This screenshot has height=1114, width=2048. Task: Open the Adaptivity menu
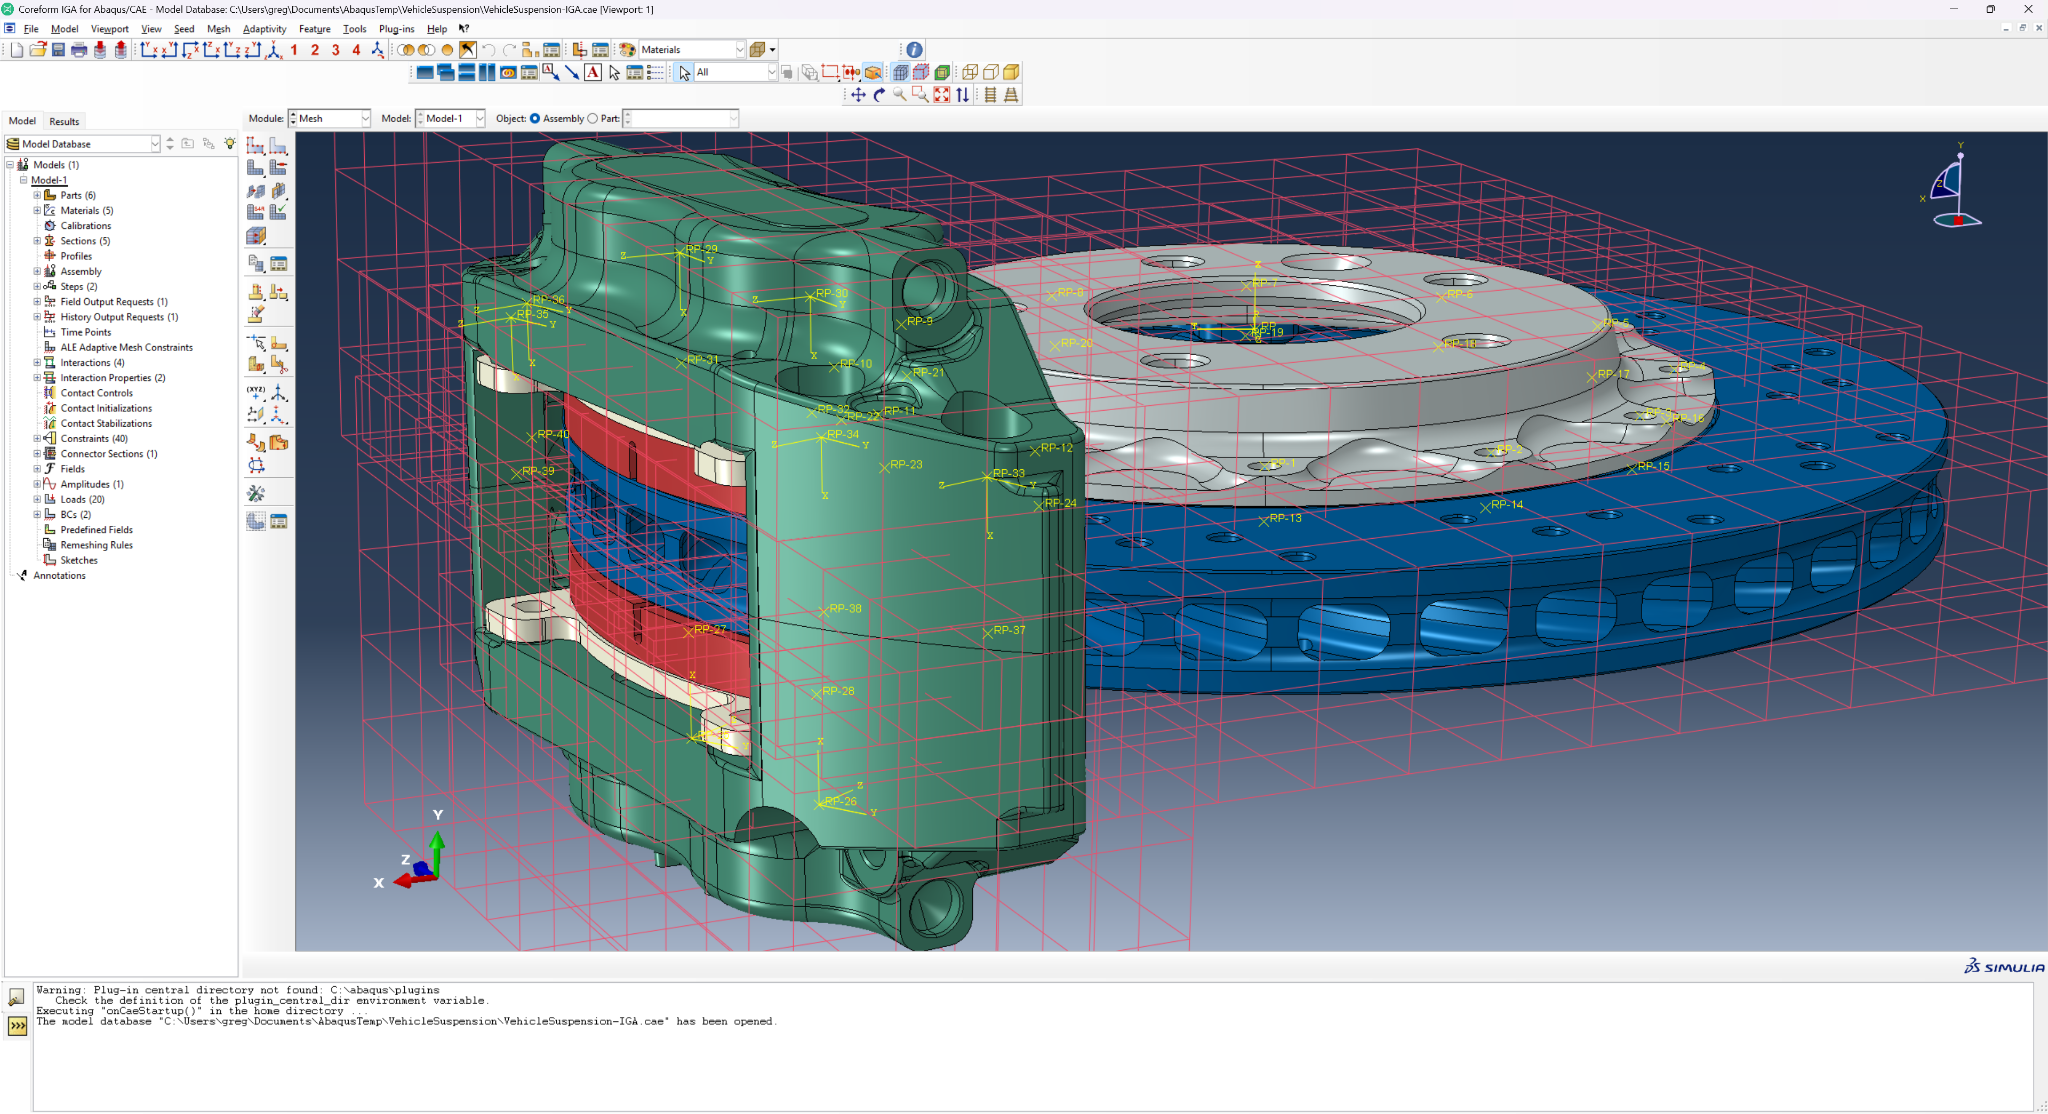point(264,29)
